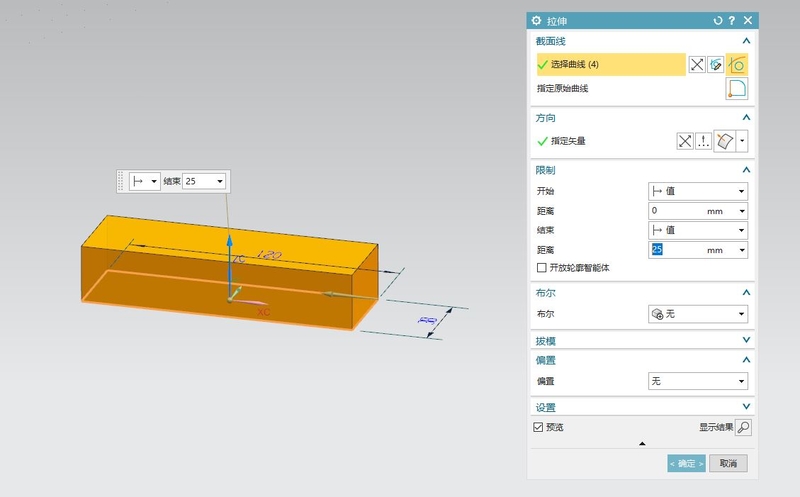Click the 确定 button
800x497 pixels.
tap(687, 463)
